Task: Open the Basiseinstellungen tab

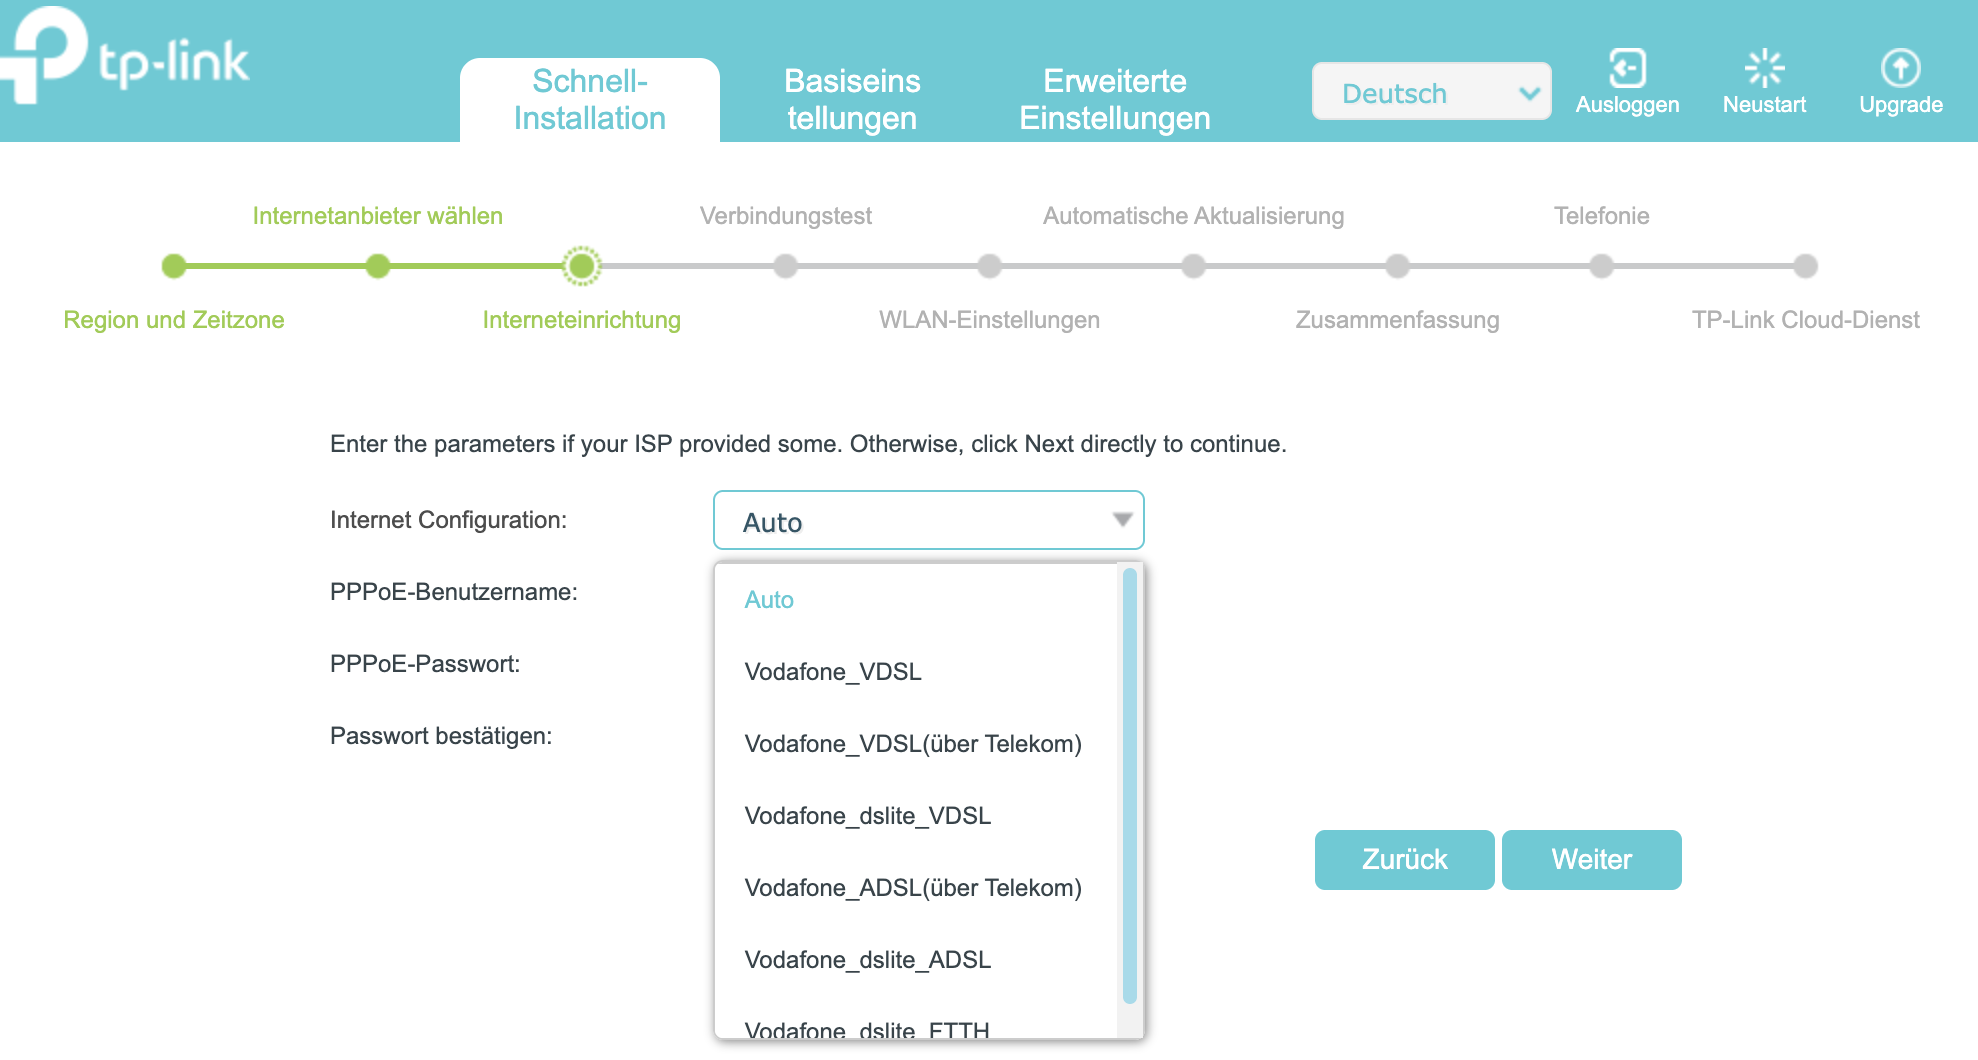Action: point(852,99)
